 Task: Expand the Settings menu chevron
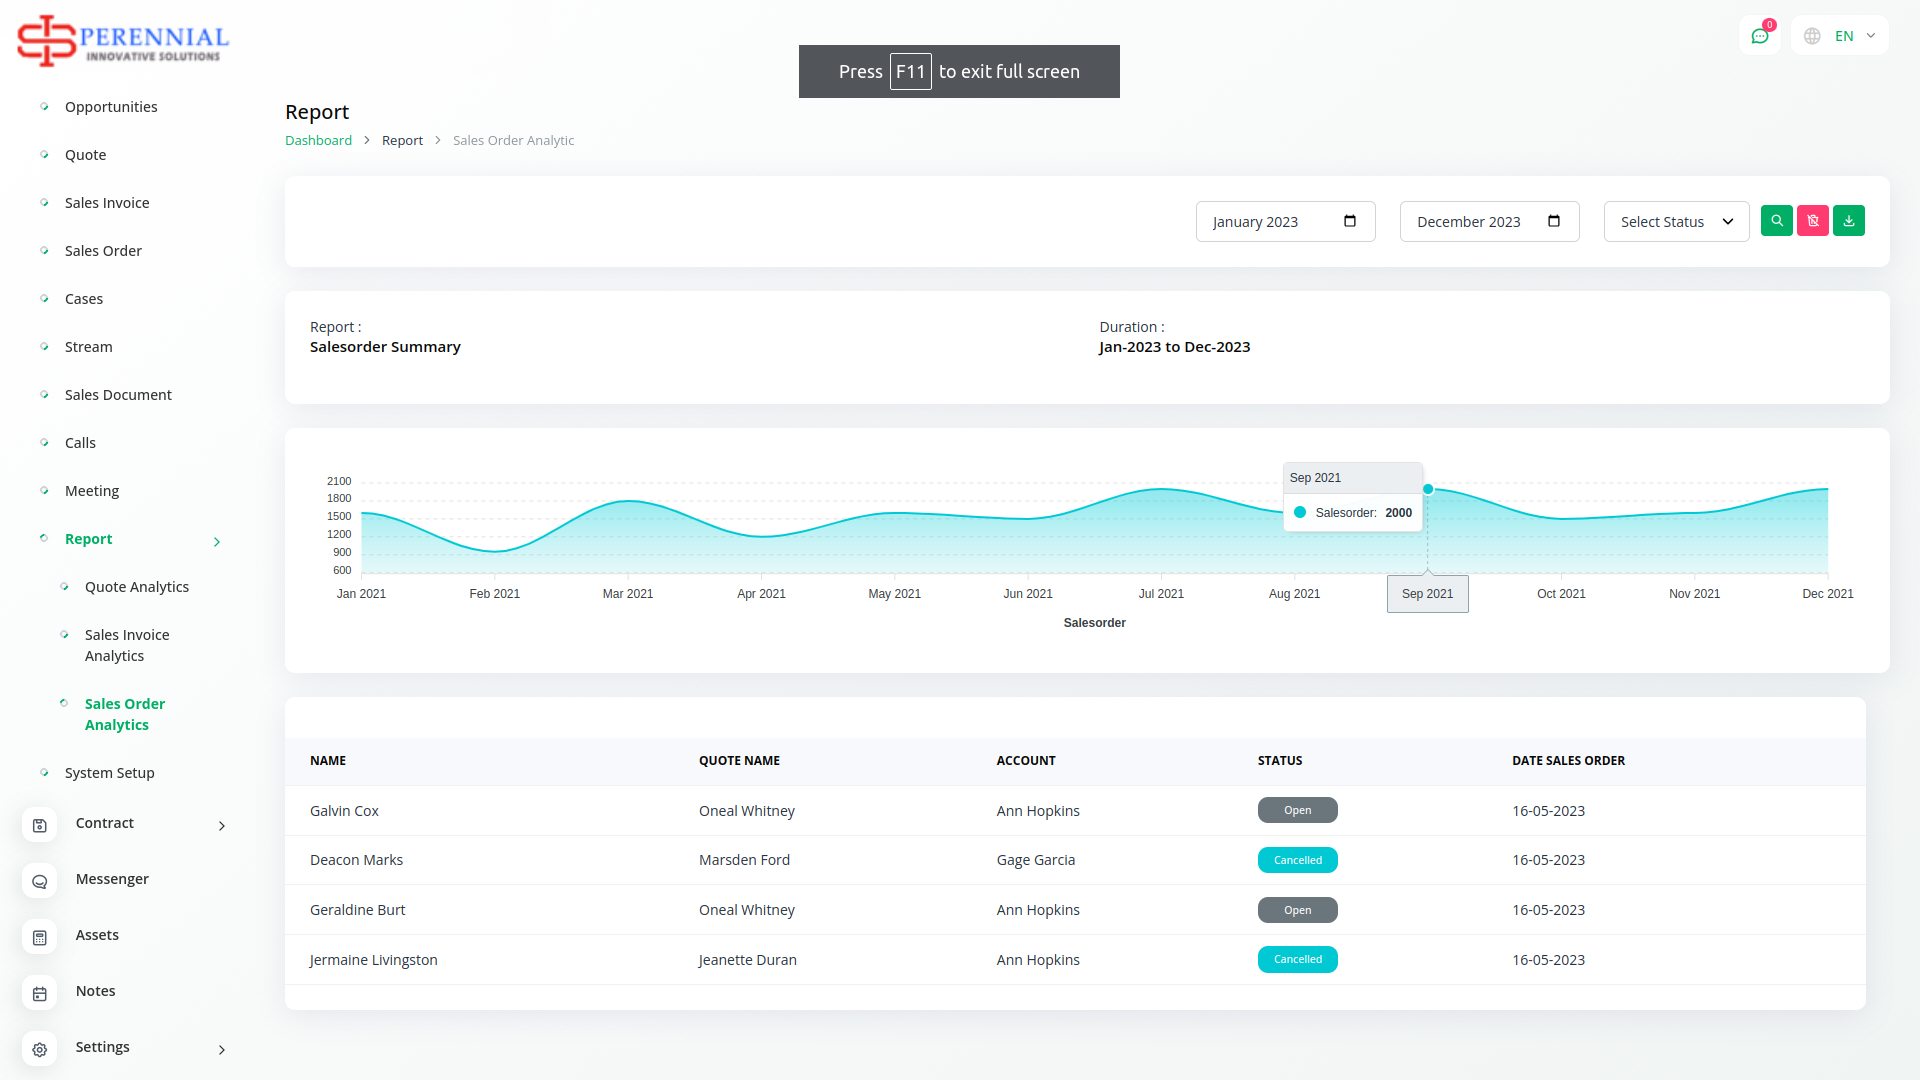click(222, 1050)
